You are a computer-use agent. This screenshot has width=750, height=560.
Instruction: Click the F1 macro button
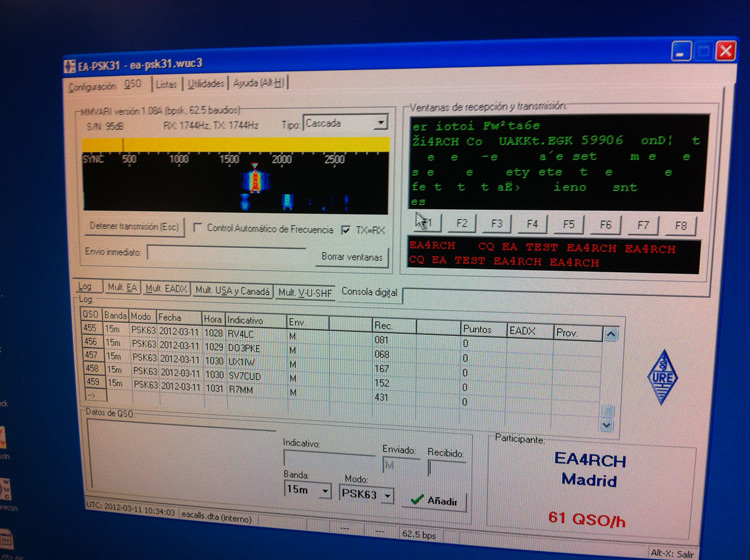pyautogui.click(x=428, y=222)
